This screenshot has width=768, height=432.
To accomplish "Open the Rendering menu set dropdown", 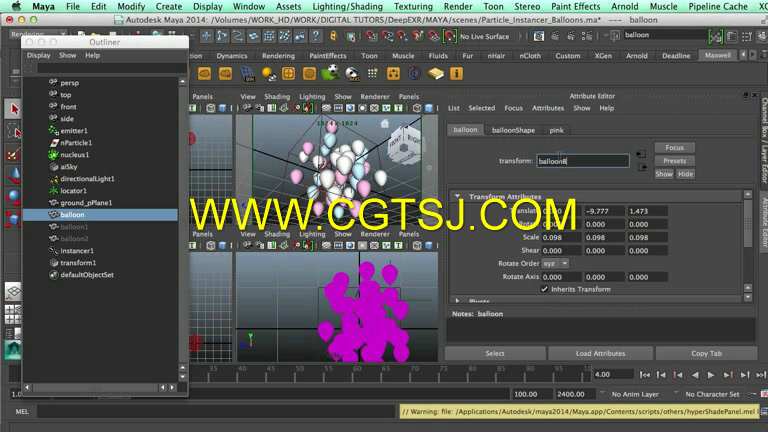I will coord(38,34).
